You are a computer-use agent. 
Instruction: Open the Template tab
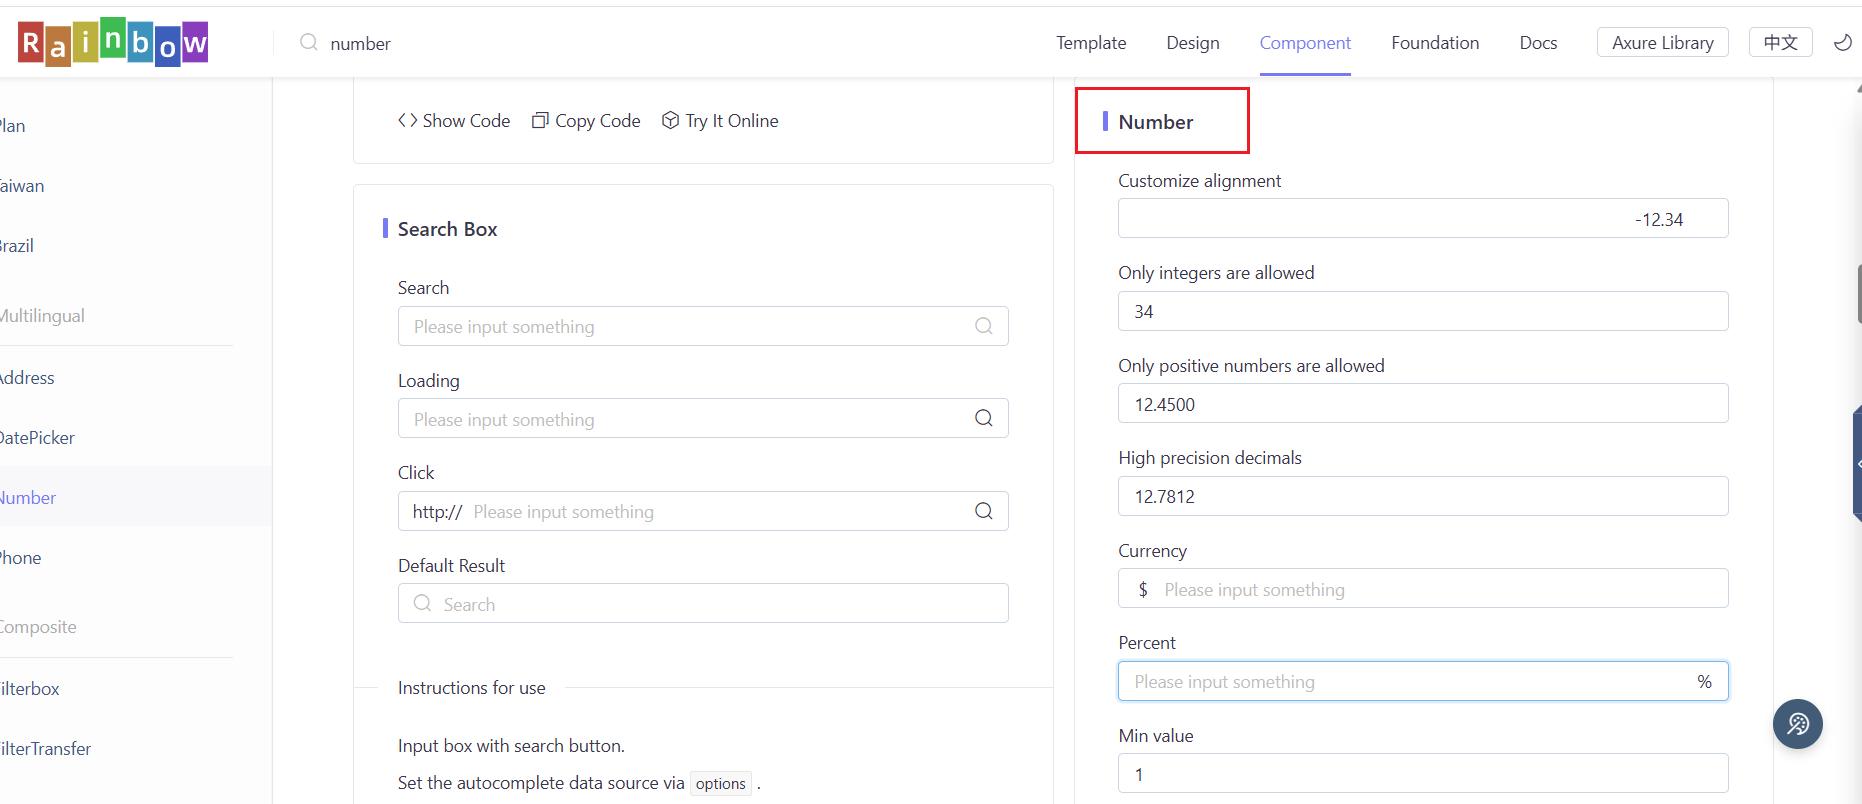coord(1091,43)
